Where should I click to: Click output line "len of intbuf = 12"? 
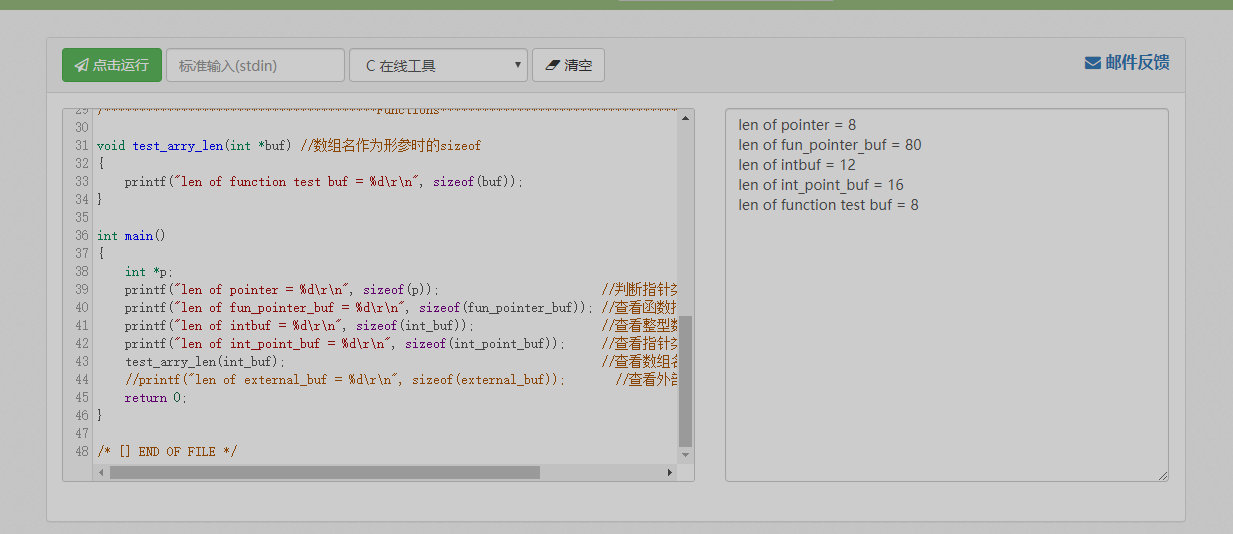797,165
